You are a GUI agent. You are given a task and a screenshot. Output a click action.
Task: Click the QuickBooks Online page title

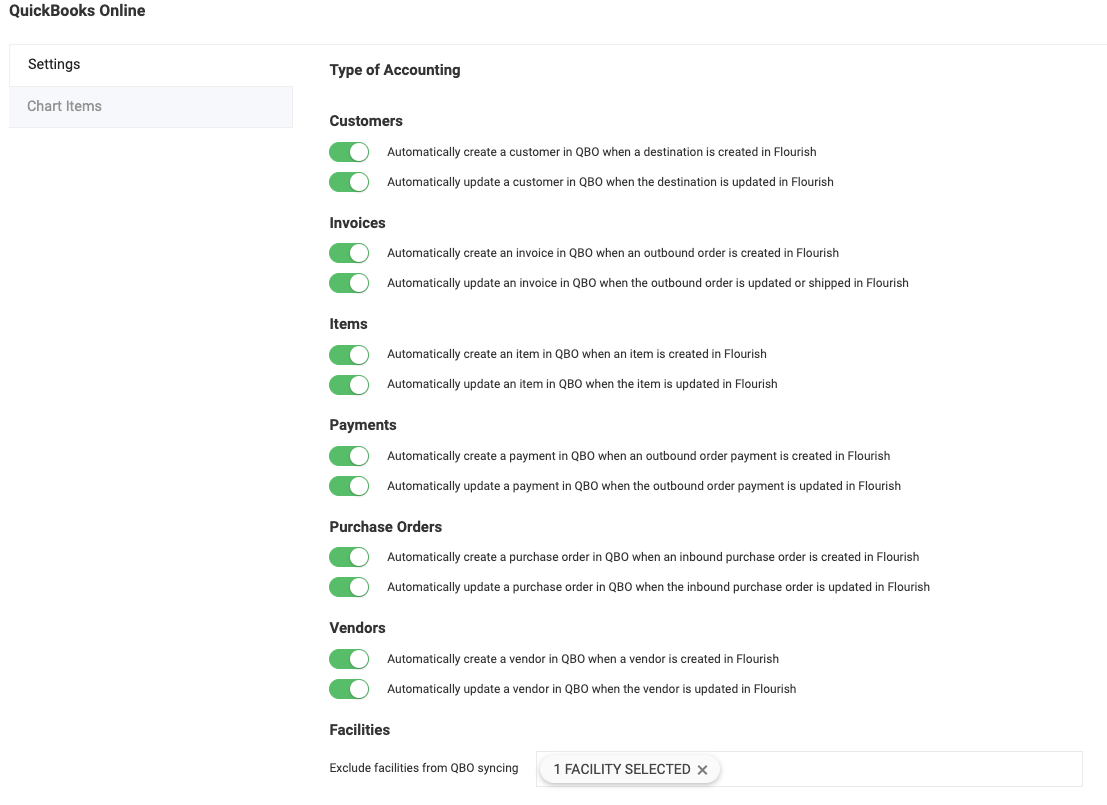click(77, 11)
